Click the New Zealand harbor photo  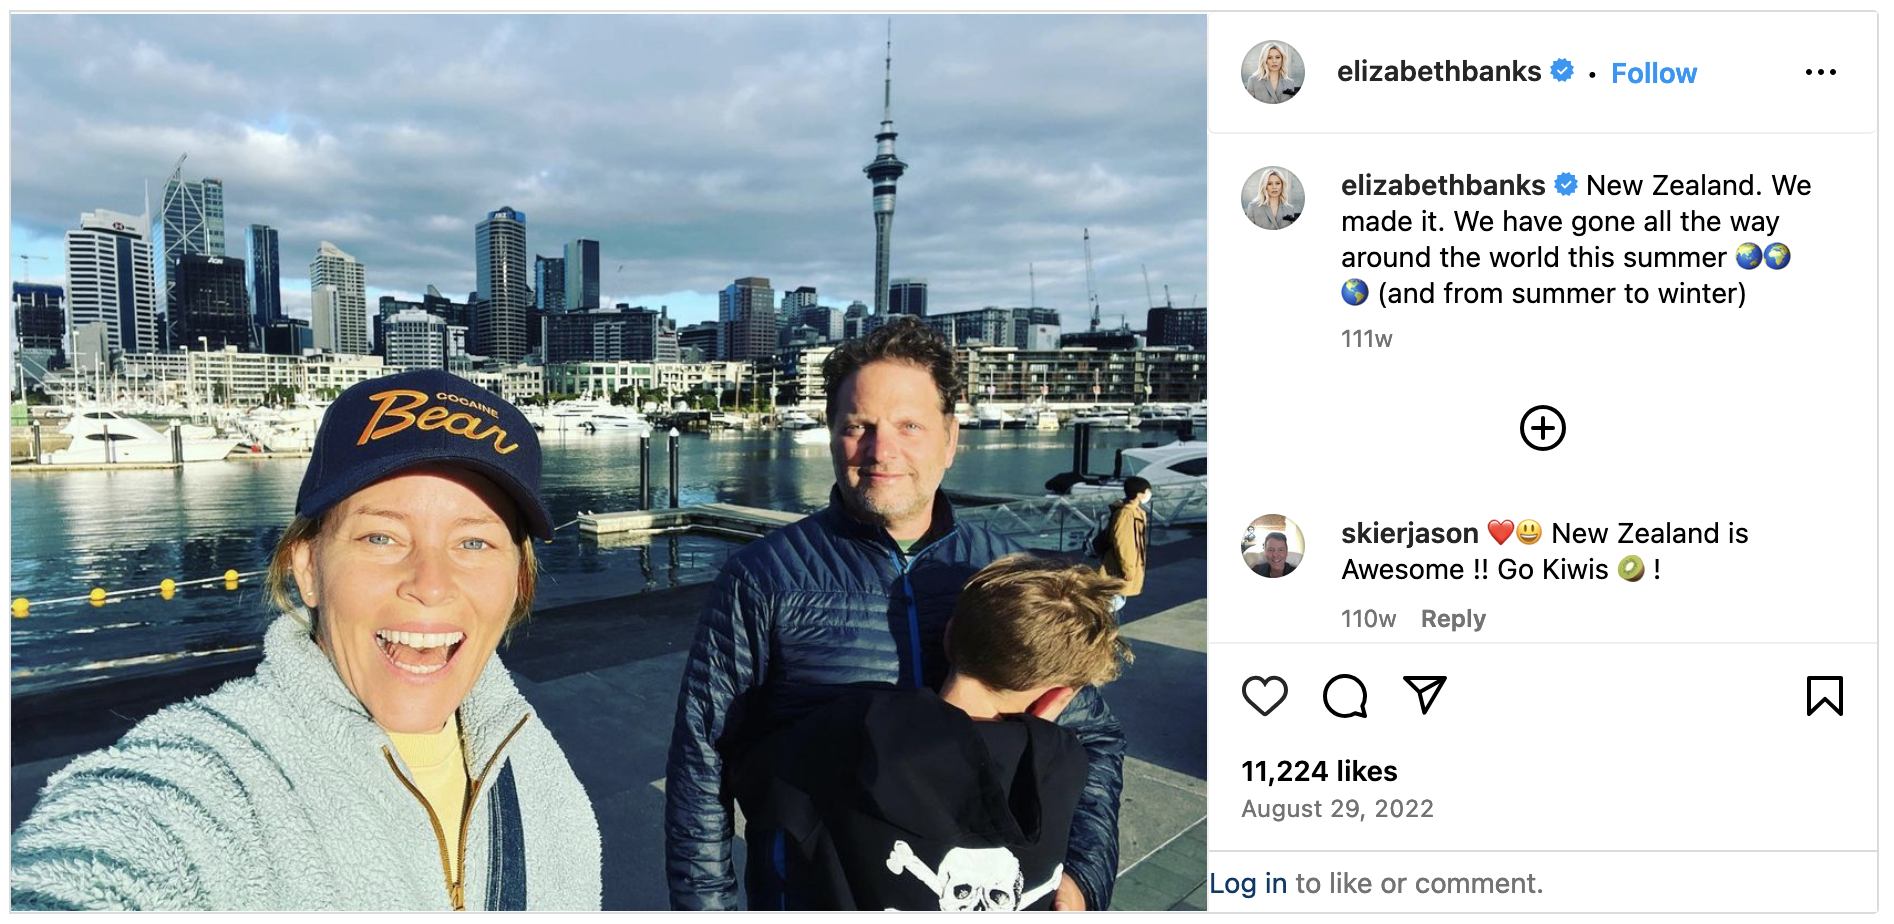tap(609, 462)
